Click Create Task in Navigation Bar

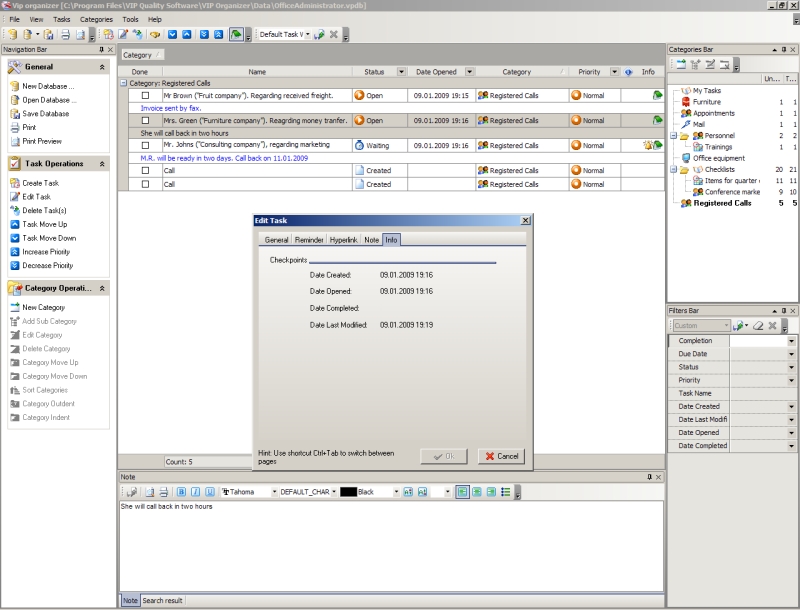coord(40,183)
